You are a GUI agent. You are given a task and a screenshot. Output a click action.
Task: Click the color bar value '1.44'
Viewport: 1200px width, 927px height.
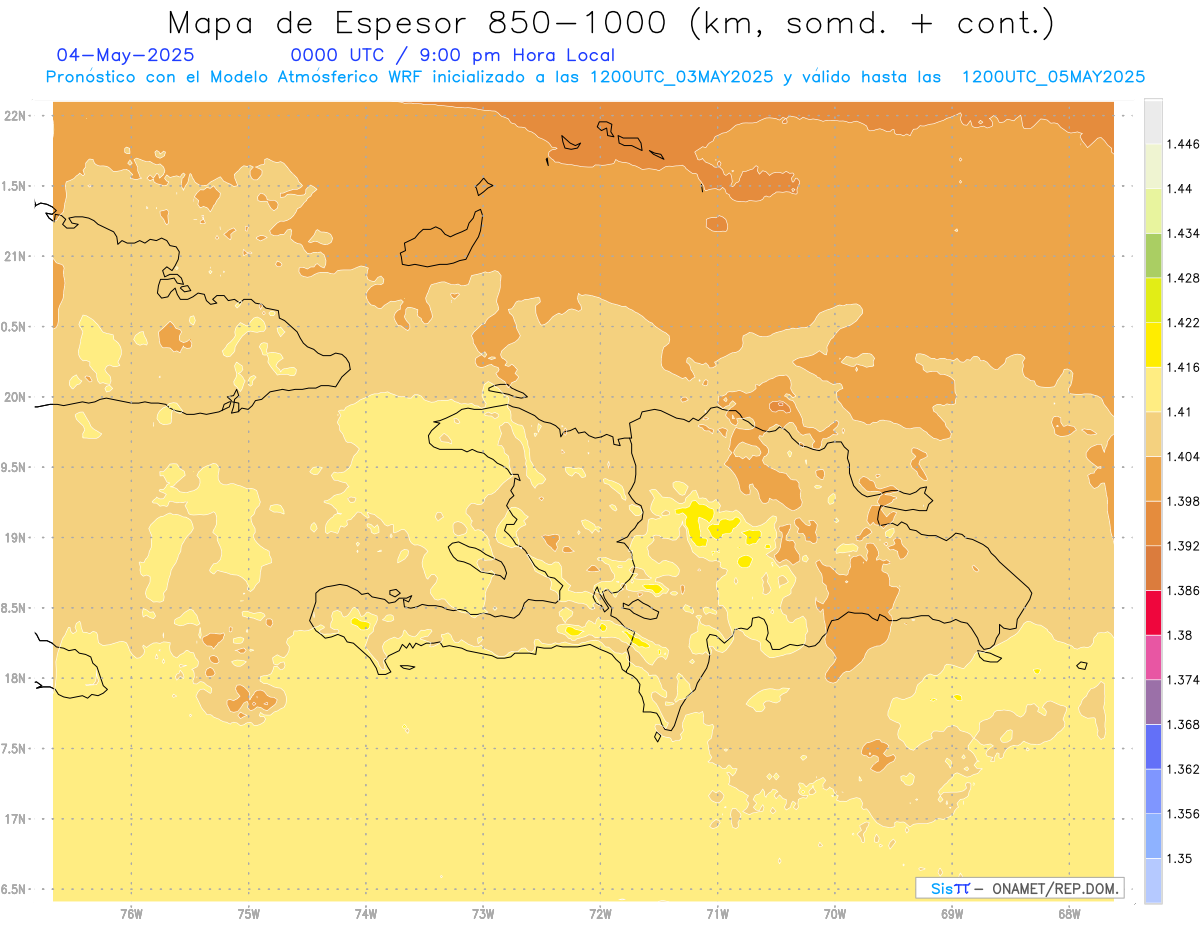pos(1178,188)
